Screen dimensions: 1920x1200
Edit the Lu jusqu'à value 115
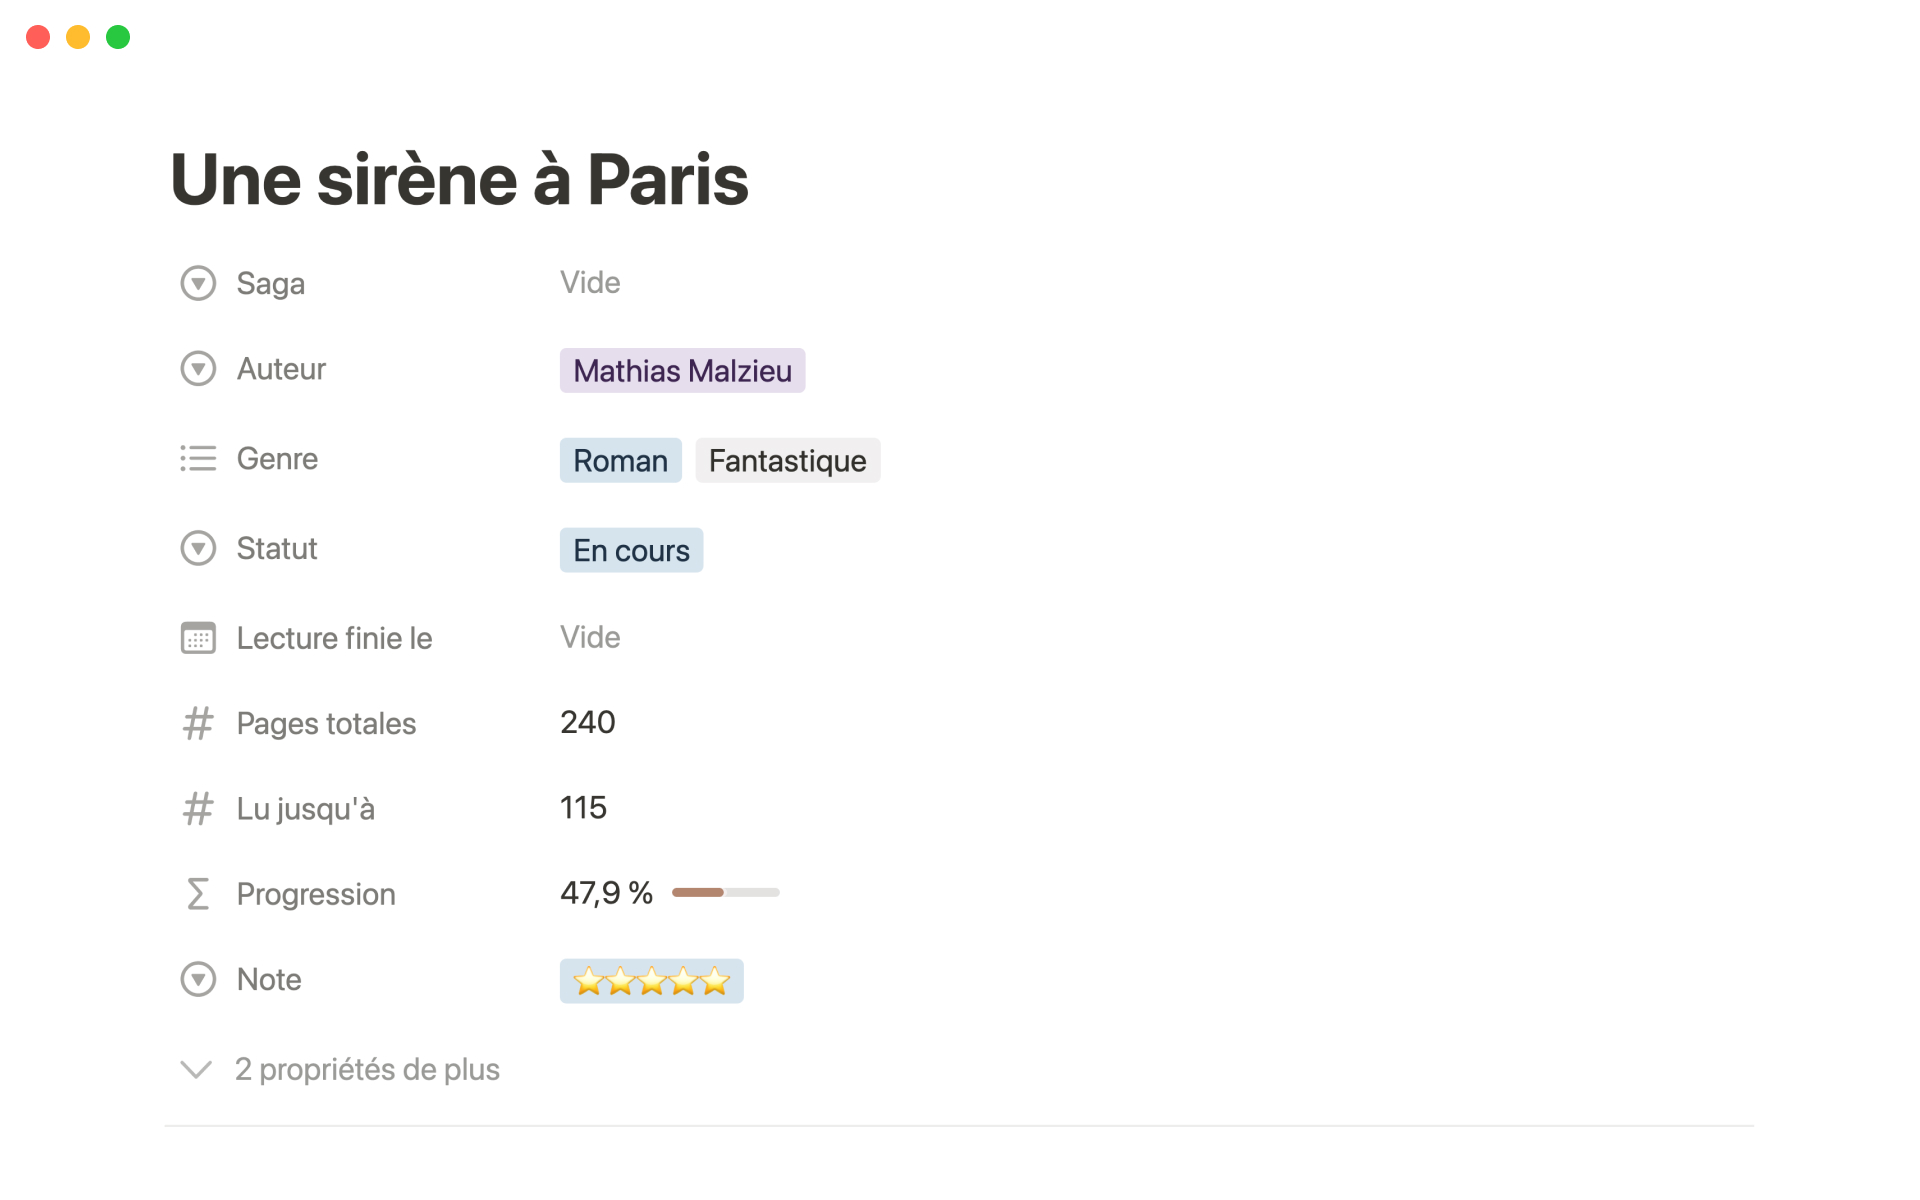[584, 807]
